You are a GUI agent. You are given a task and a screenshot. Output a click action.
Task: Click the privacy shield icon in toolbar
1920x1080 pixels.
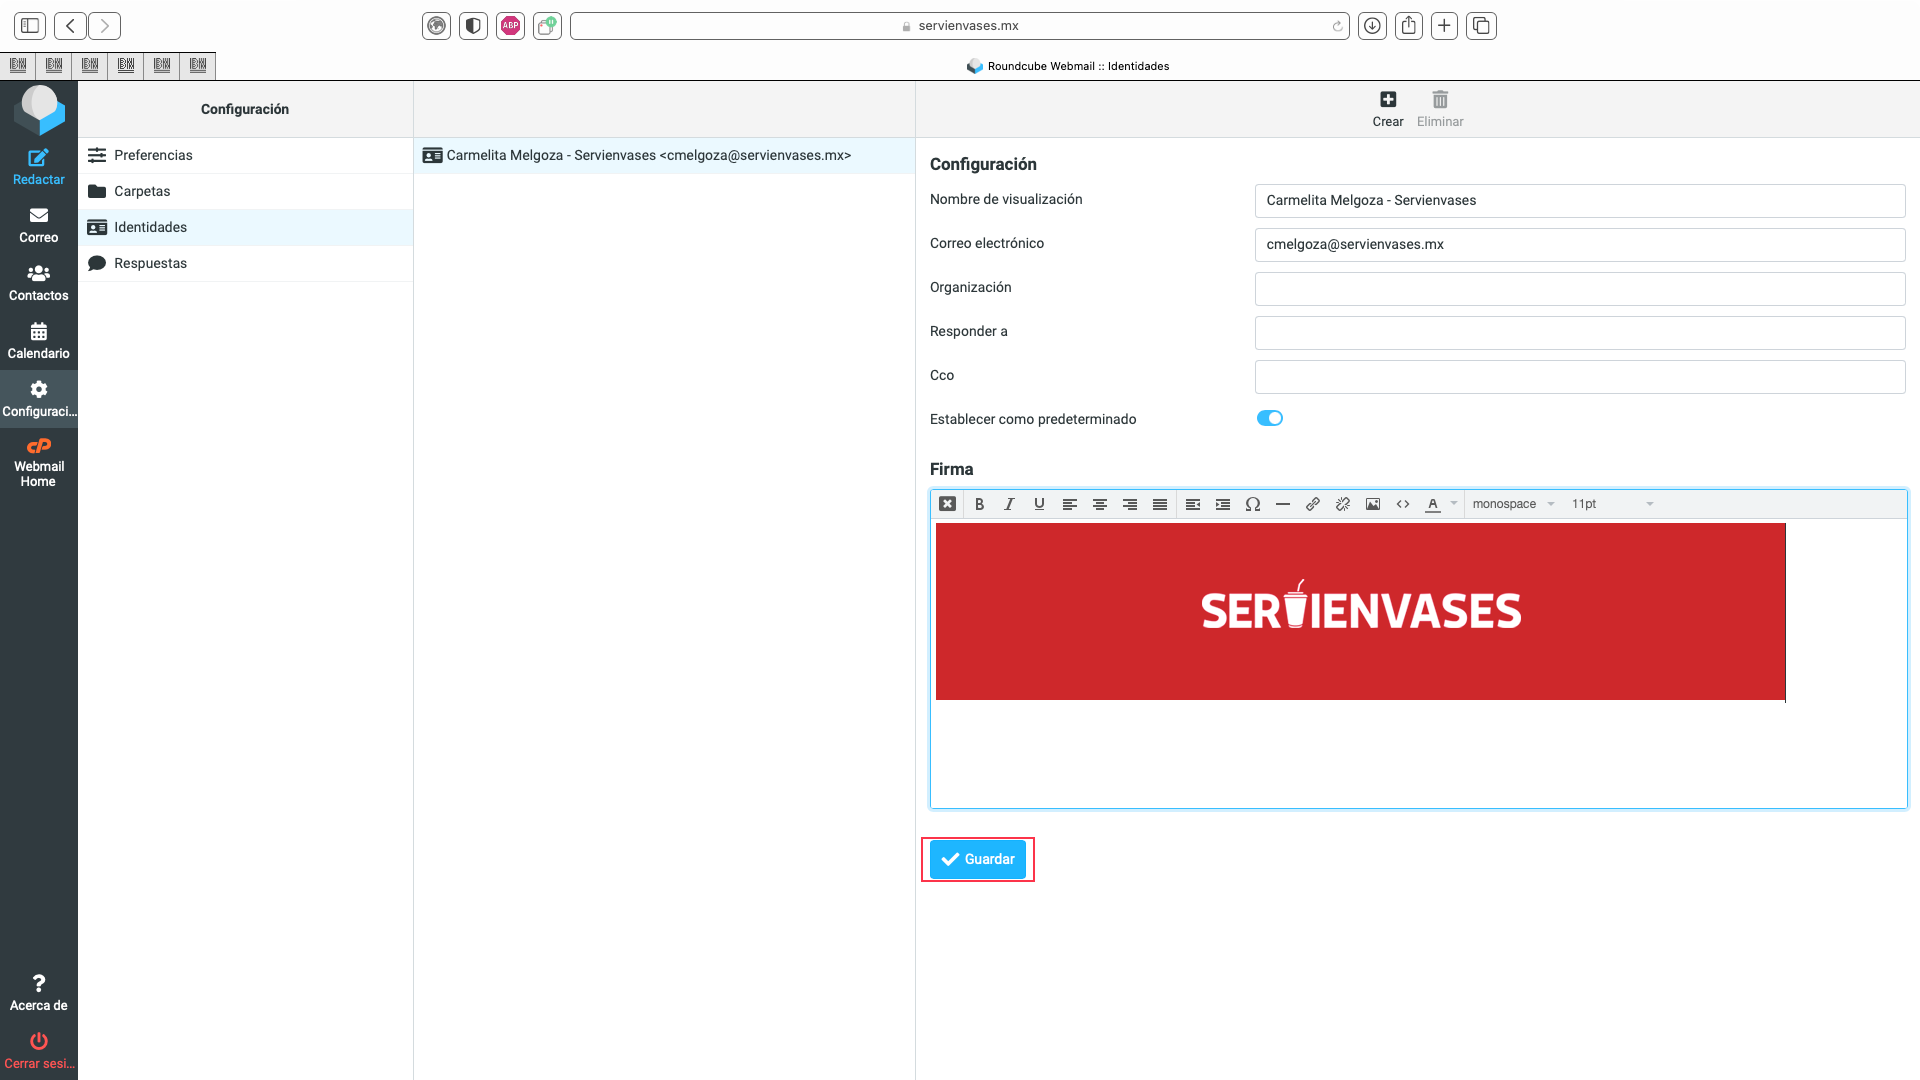pos(473,26)
